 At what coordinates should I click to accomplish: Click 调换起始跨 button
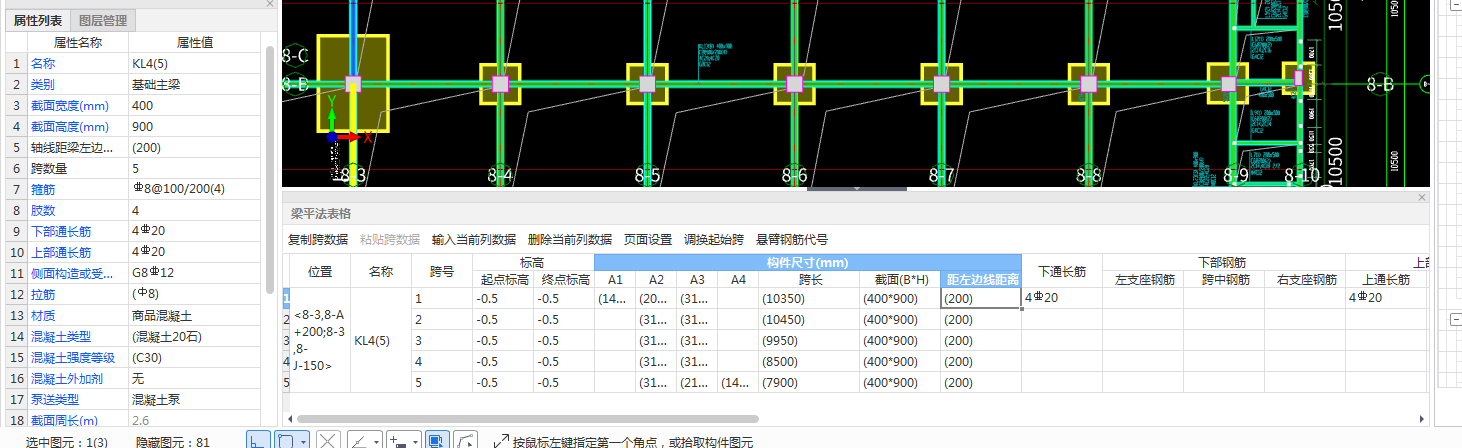pos(714,239)
